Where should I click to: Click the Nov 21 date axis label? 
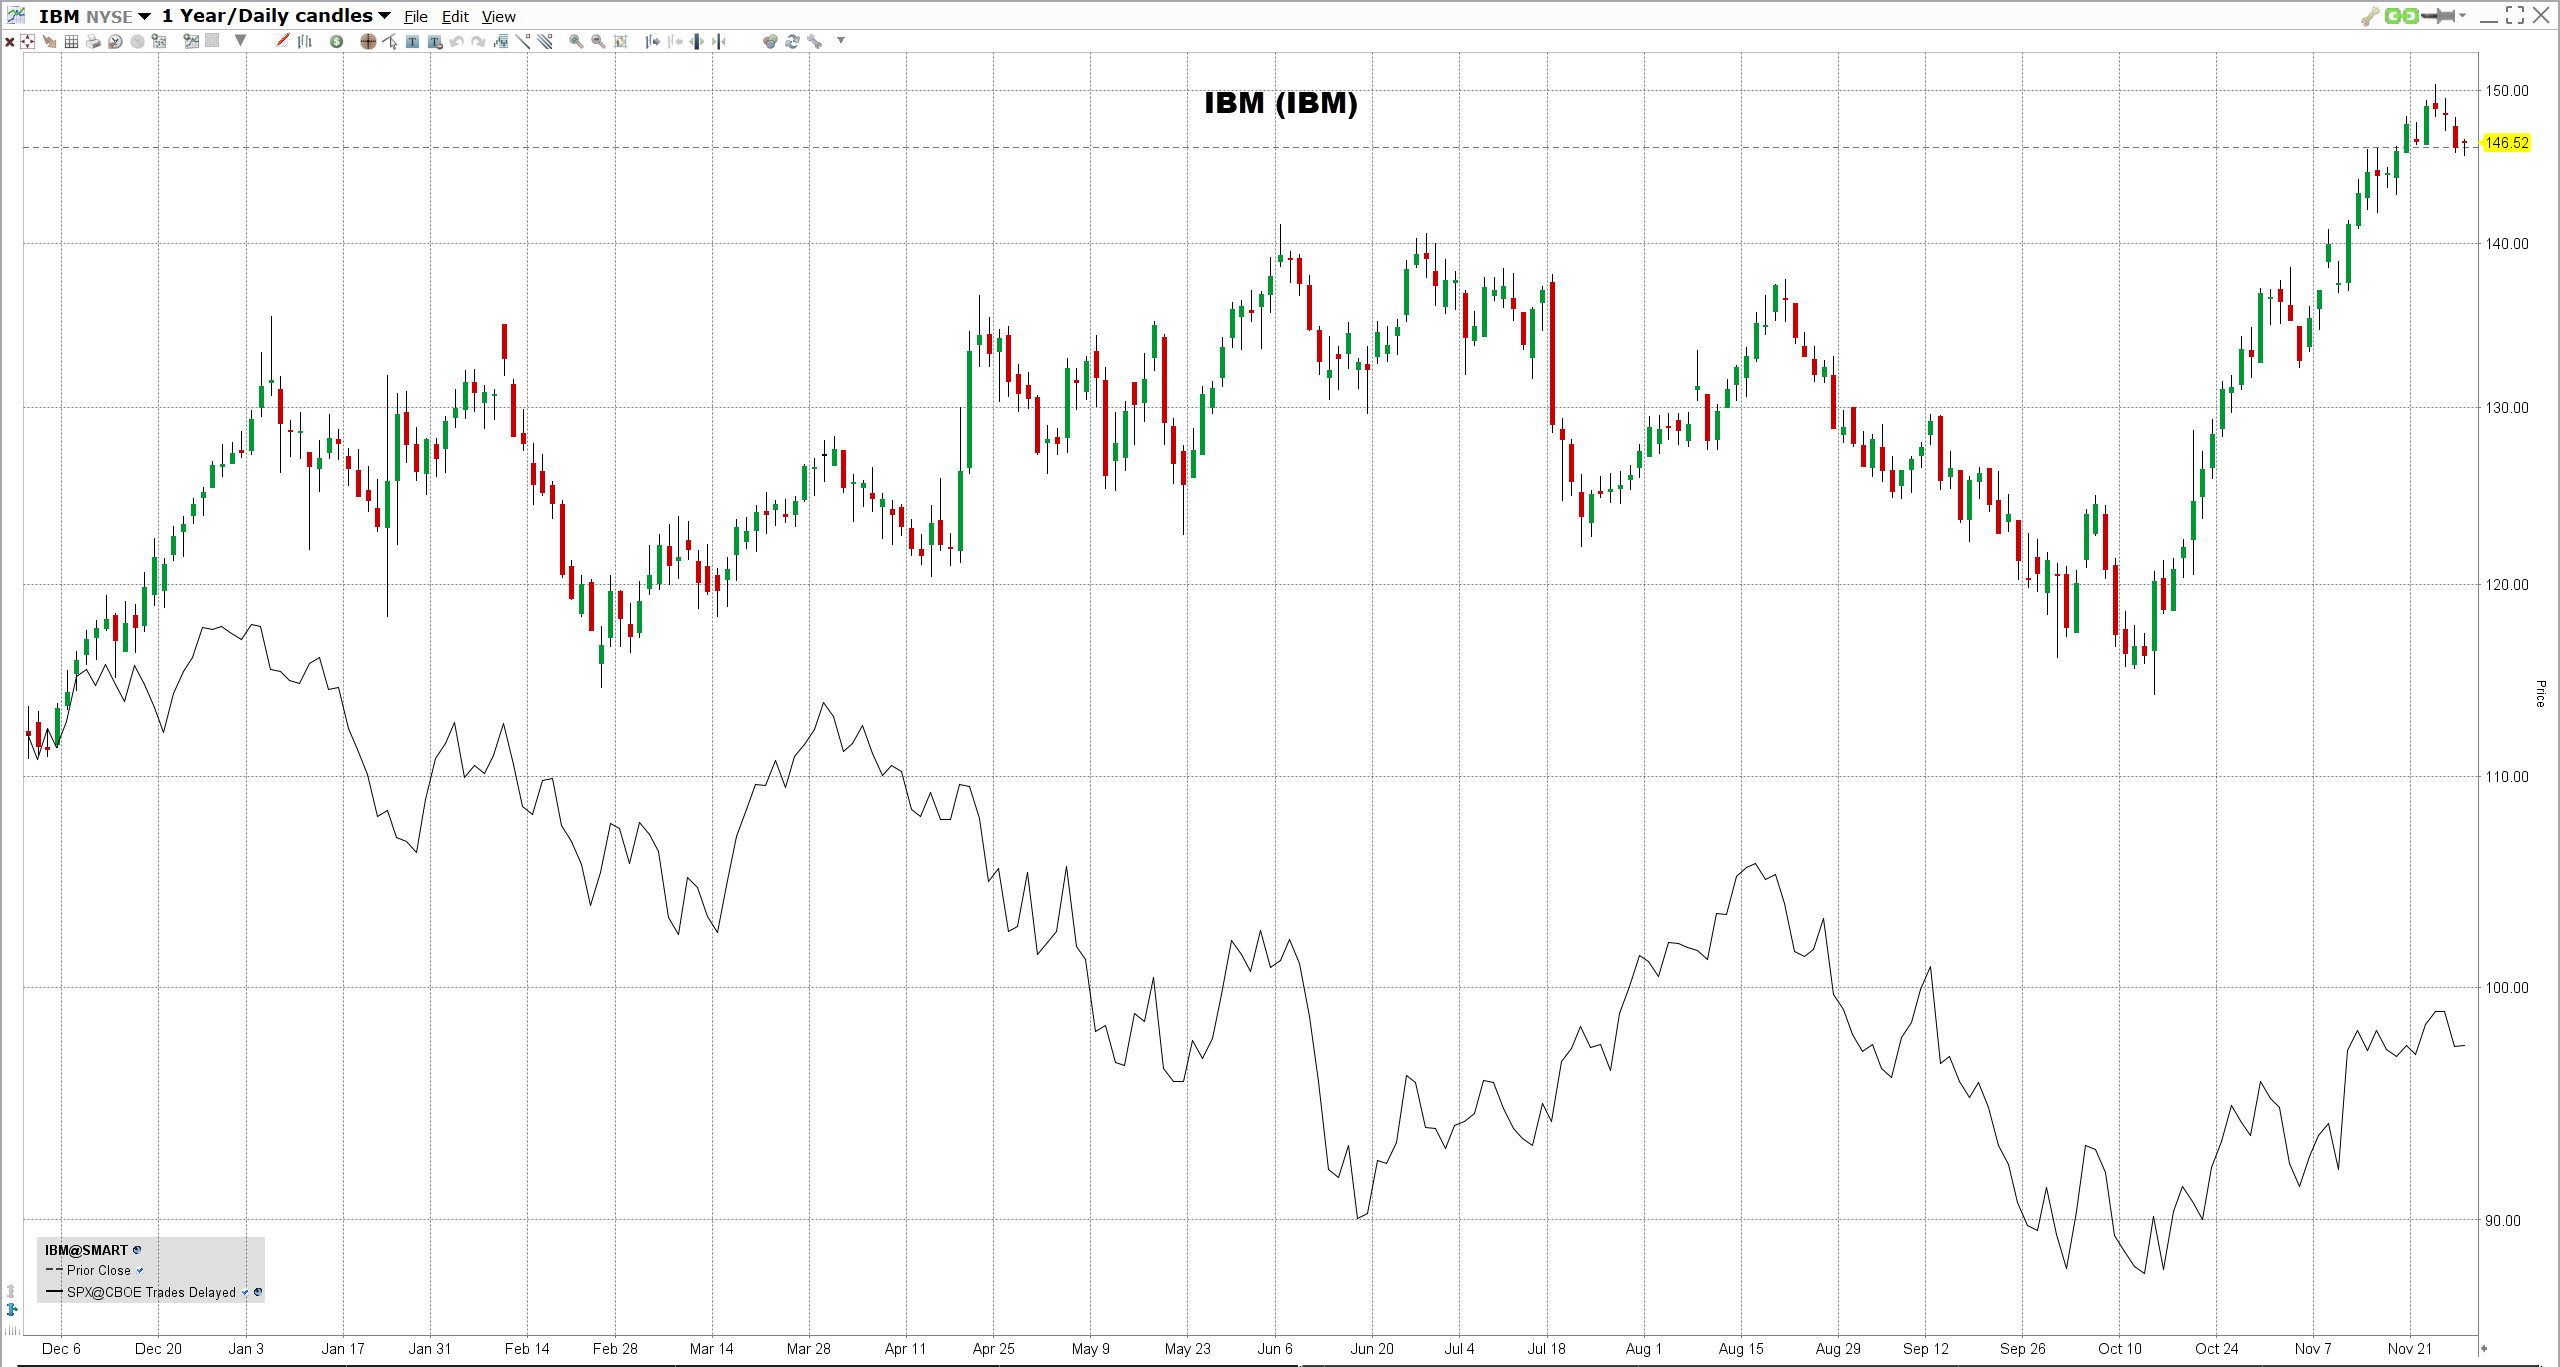coord(2409,1348)
